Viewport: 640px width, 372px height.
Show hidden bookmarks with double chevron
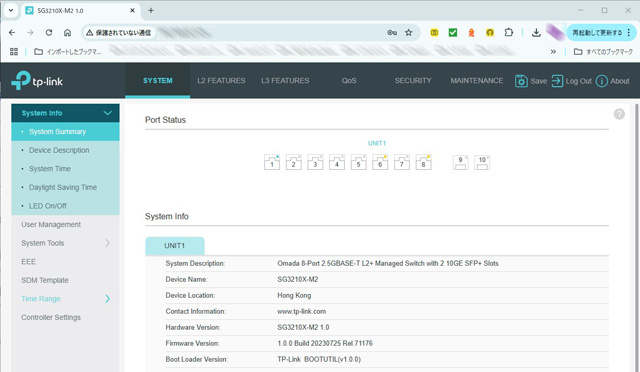tap(553, 51)
